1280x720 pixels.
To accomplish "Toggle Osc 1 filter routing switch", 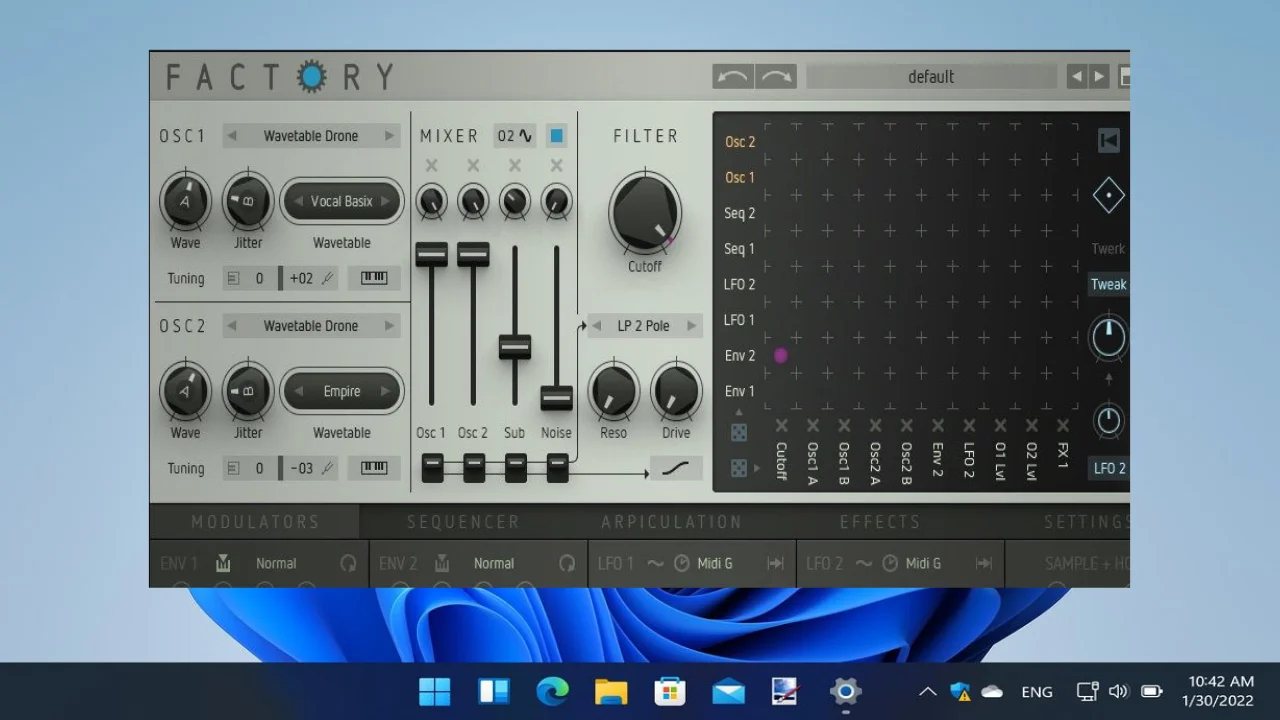I will 432,468.
